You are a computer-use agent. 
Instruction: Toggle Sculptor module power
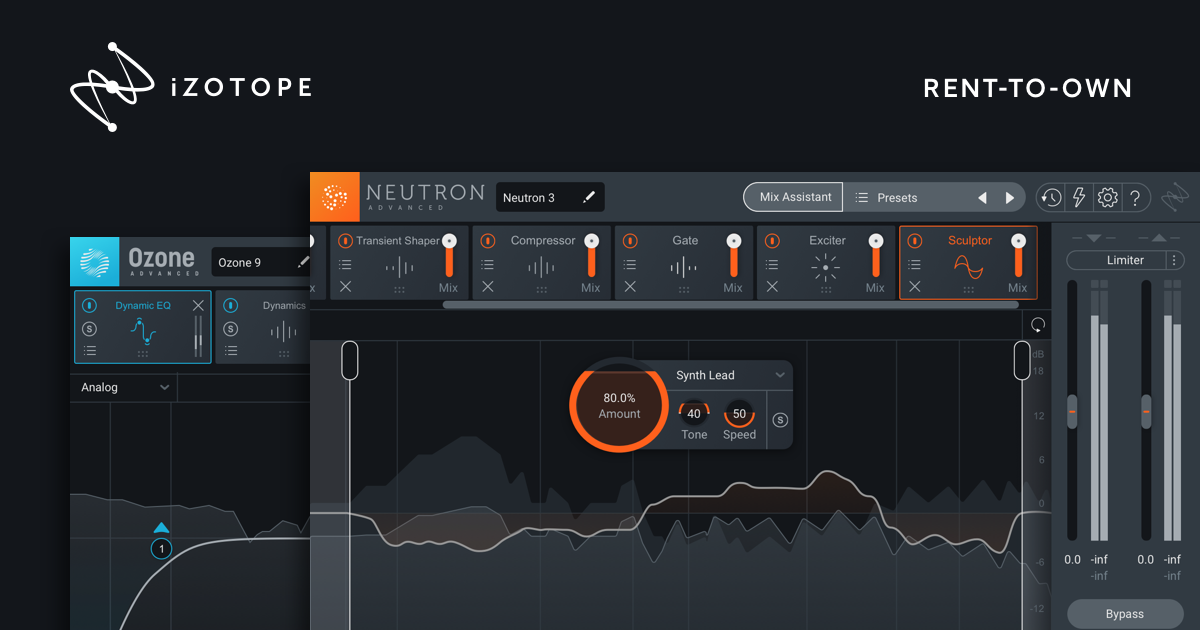pos(914,241)
